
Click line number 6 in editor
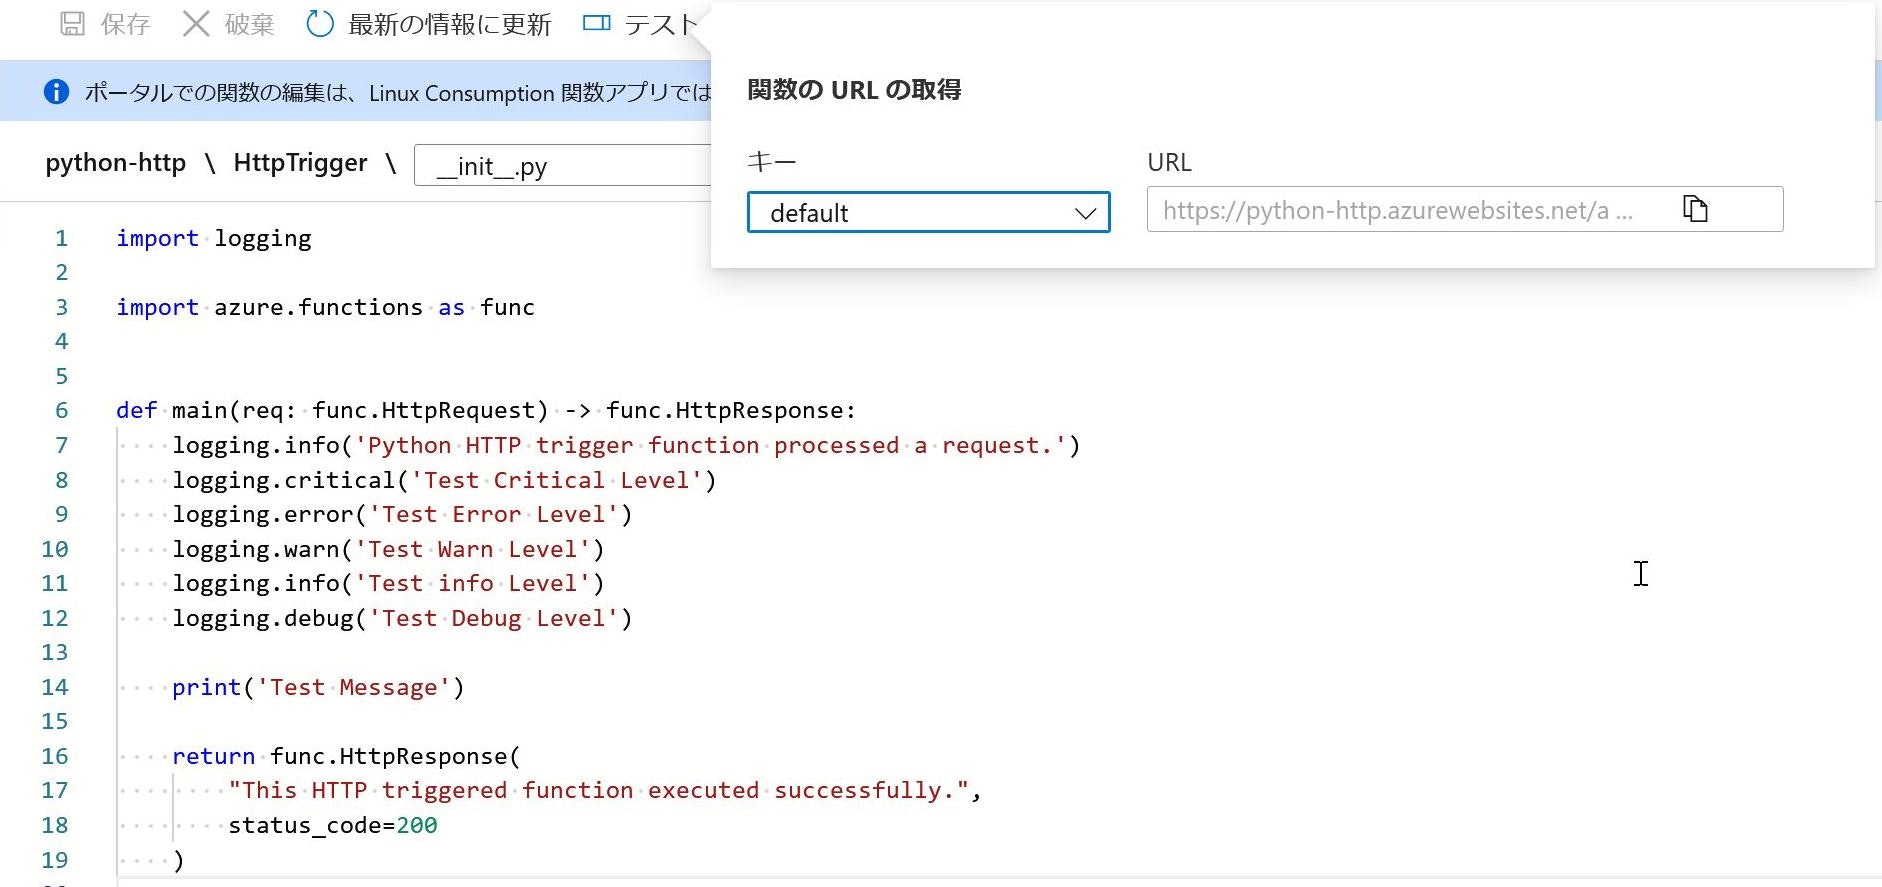61,410
